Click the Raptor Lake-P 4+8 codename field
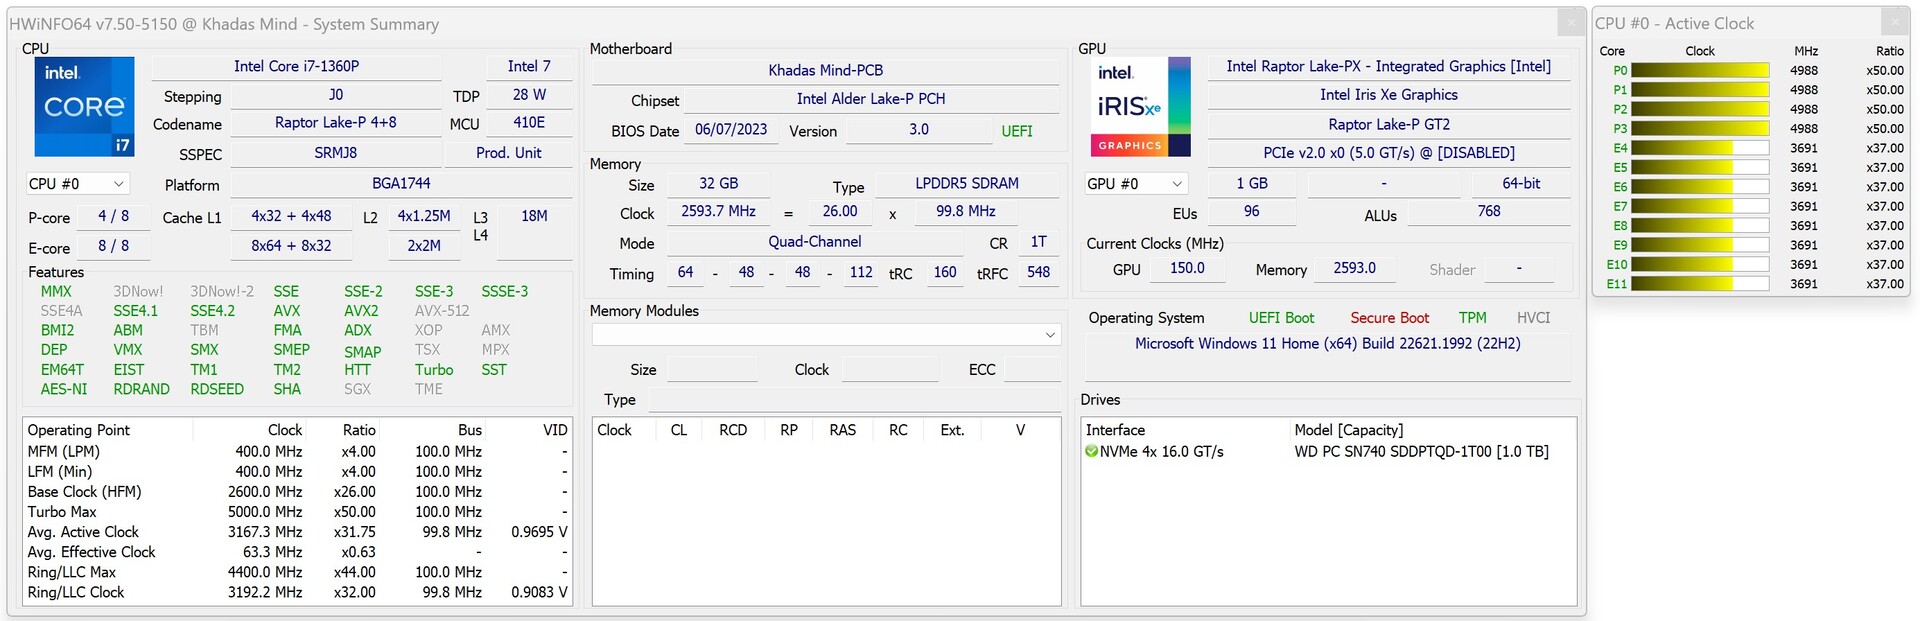The image size is (1920, 621). pyautogui.click(x=336, y=123)
